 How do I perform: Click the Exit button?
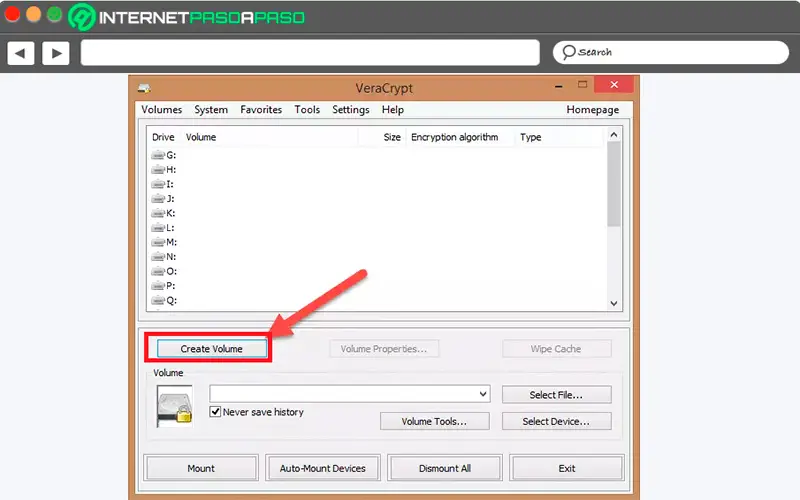(567, 468)
